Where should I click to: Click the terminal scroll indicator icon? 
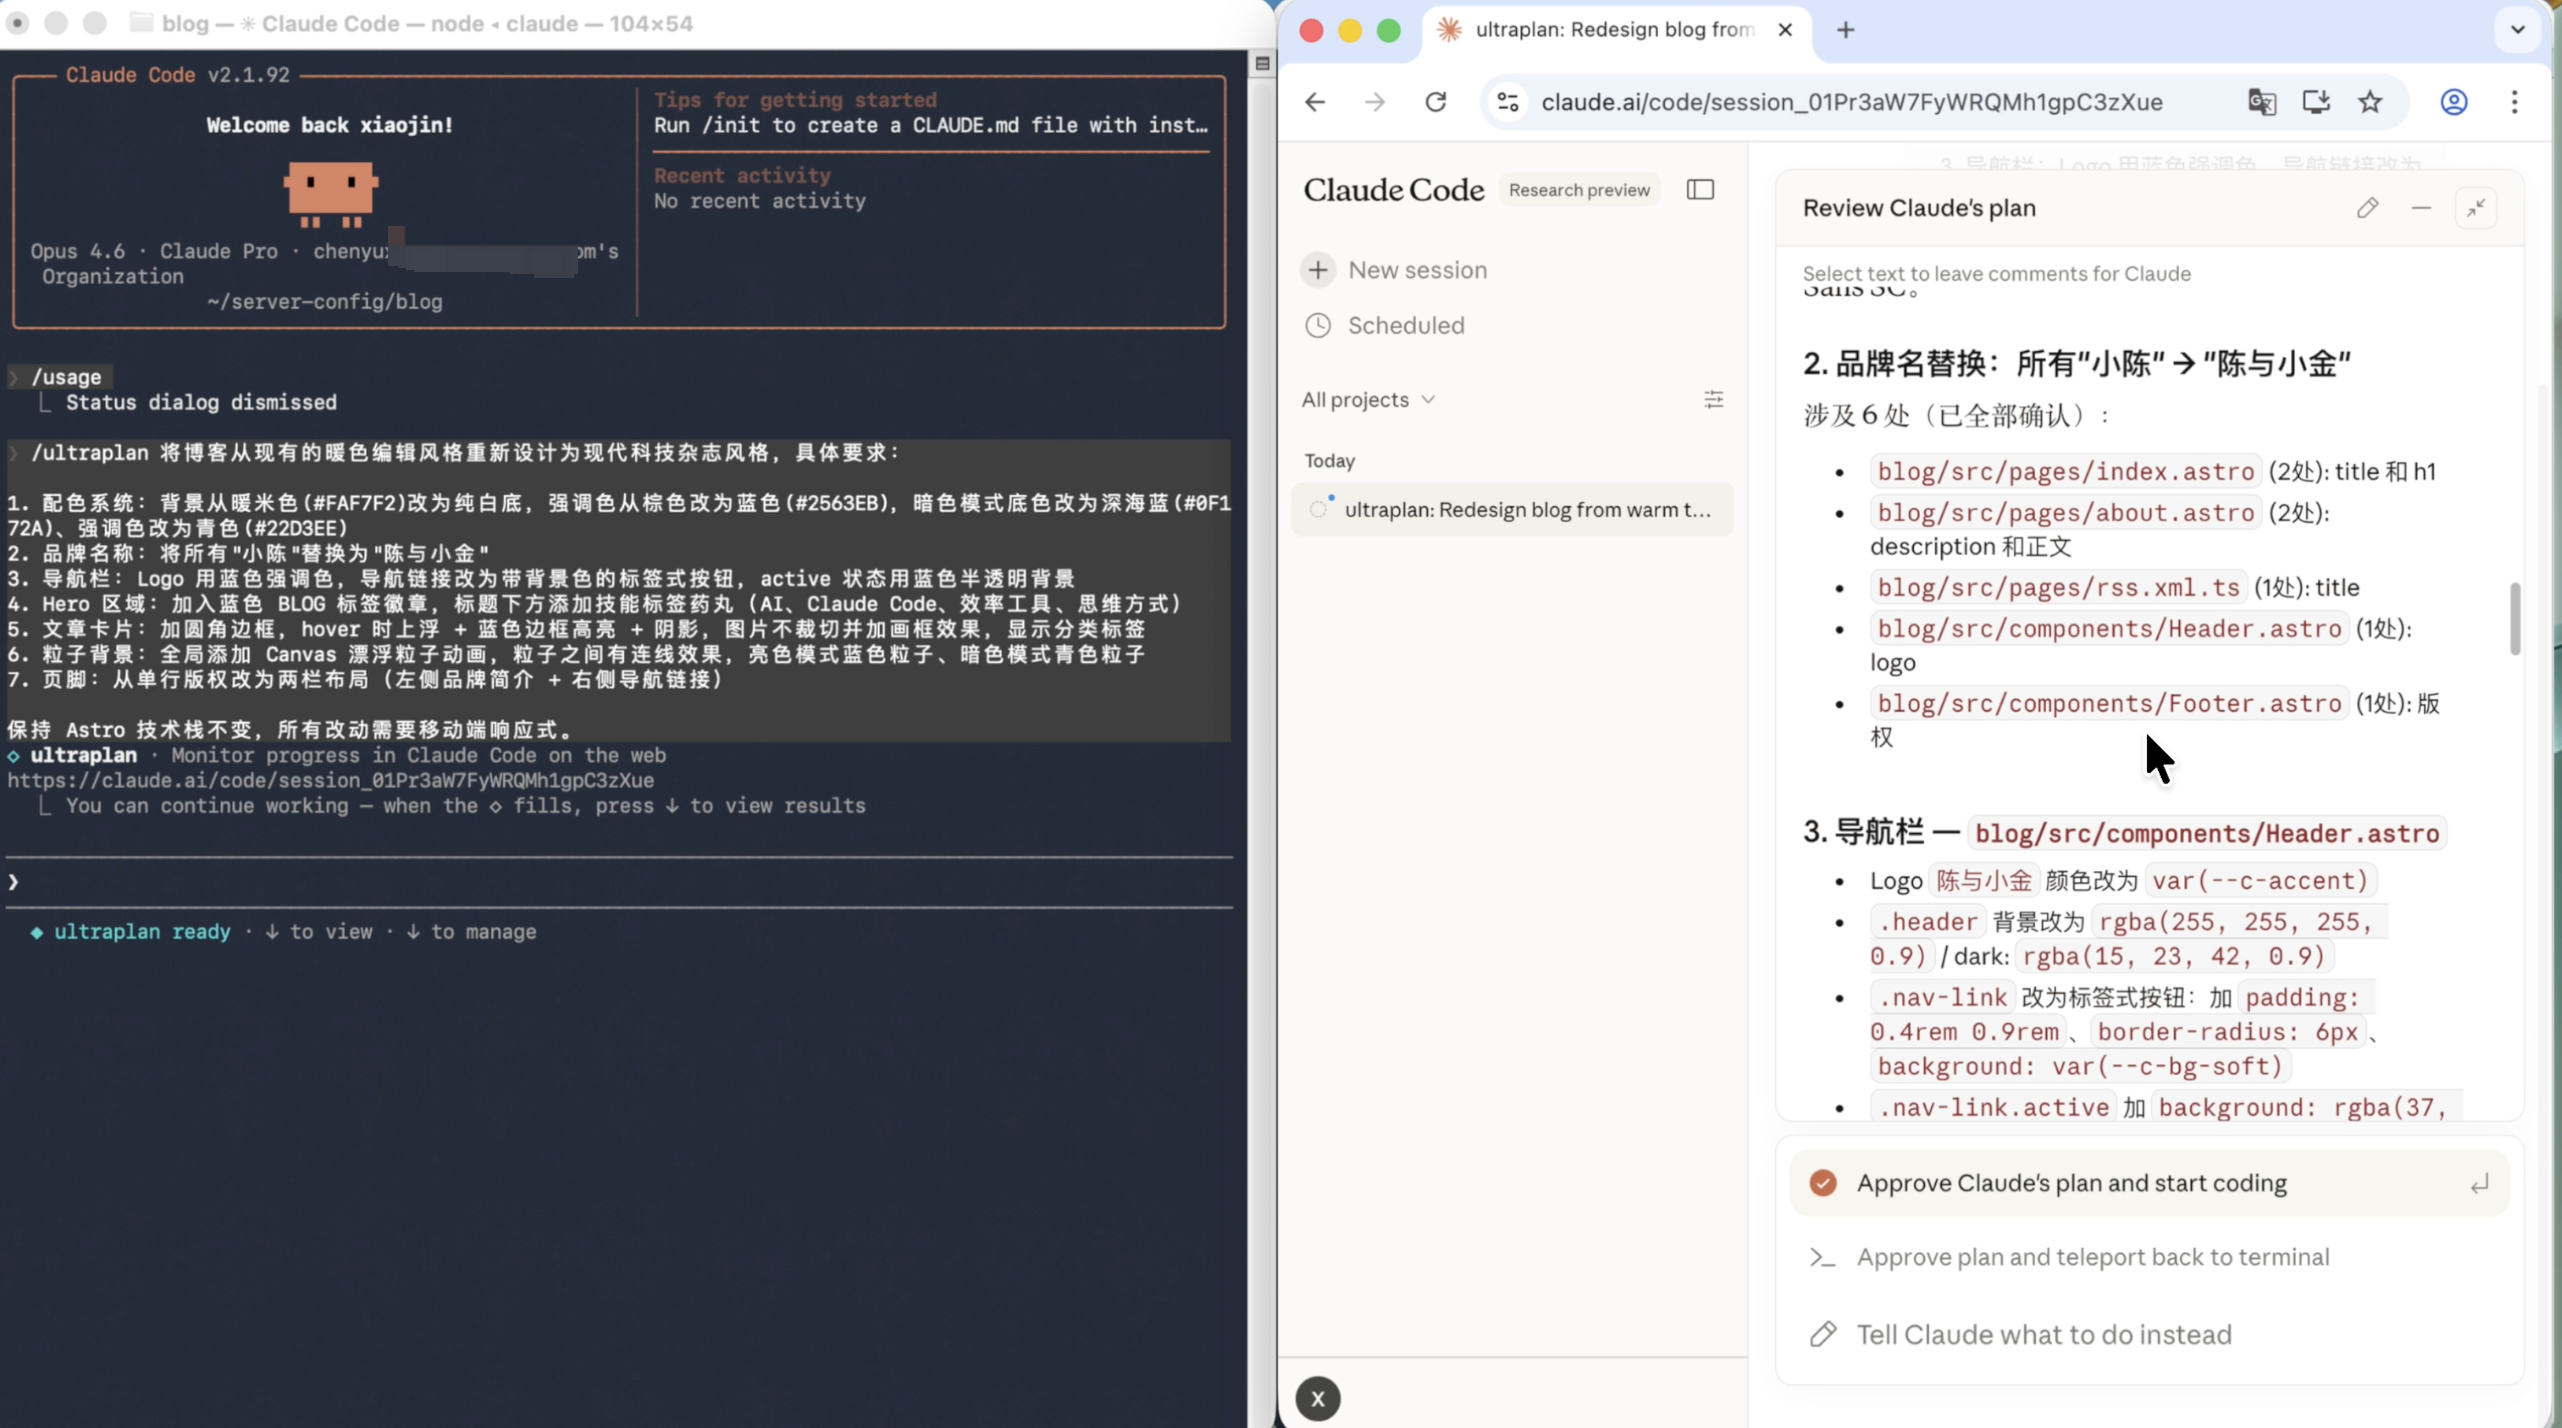(x=1262, y=64)
